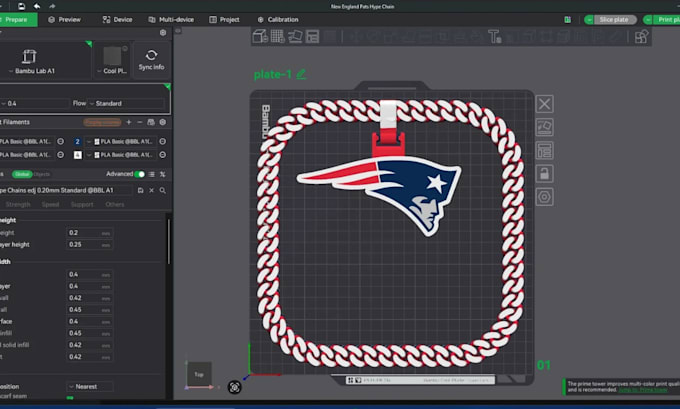The height and width of the screenshot is (409, 680).
Task: Open the Add model cube icon in toolbar
Action: 260,36
